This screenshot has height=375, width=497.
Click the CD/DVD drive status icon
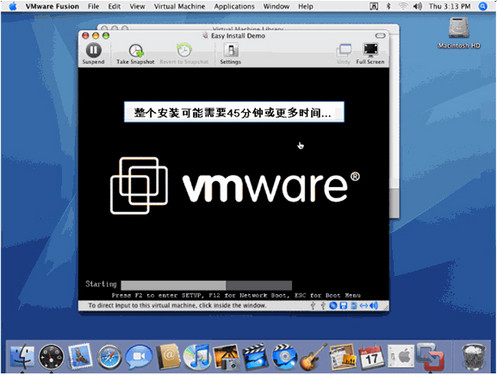333,305
